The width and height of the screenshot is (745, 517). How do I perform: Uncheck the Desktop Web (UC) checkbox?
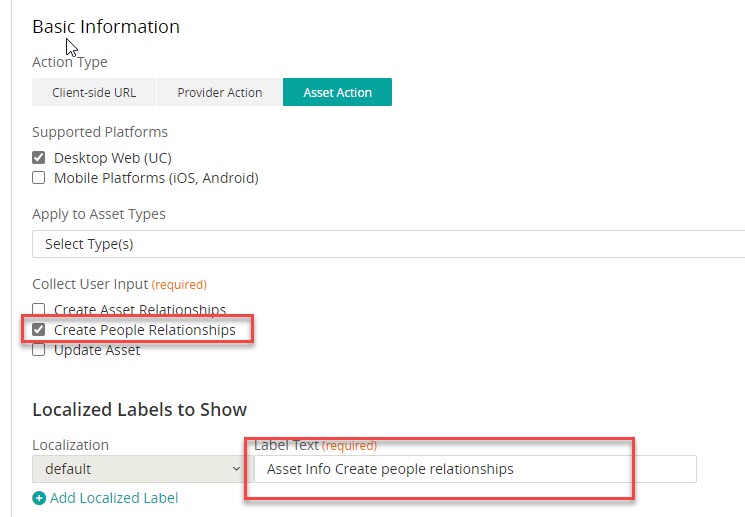(39, 158)
